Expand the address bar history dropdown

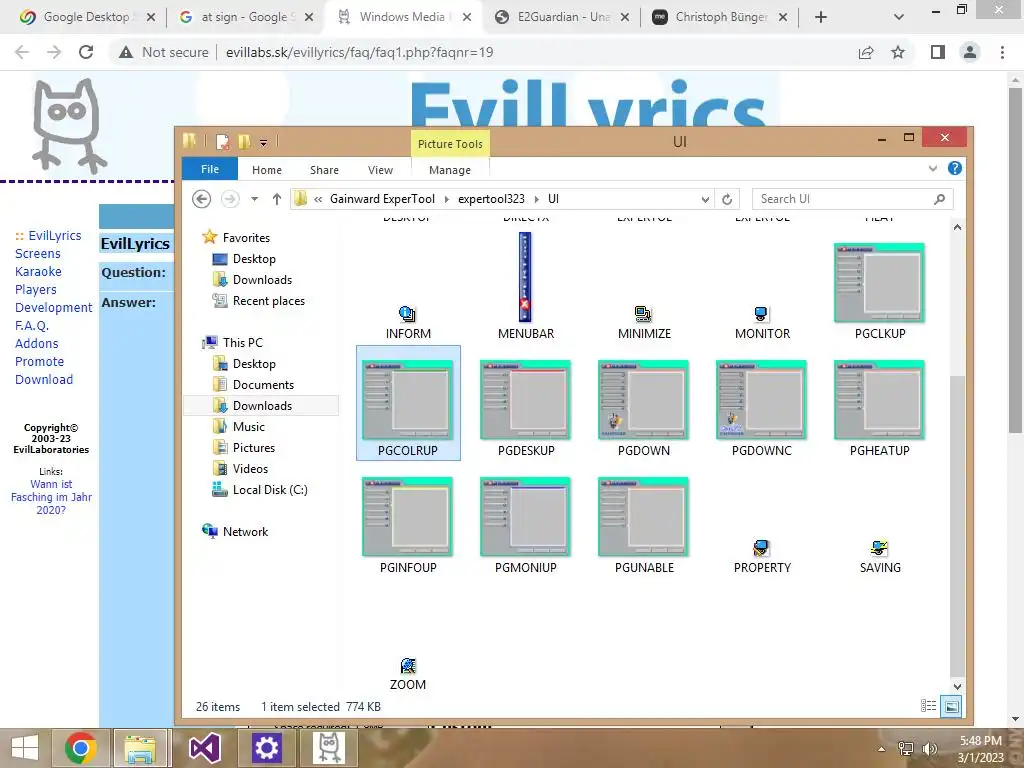click(x=705, y=199)
